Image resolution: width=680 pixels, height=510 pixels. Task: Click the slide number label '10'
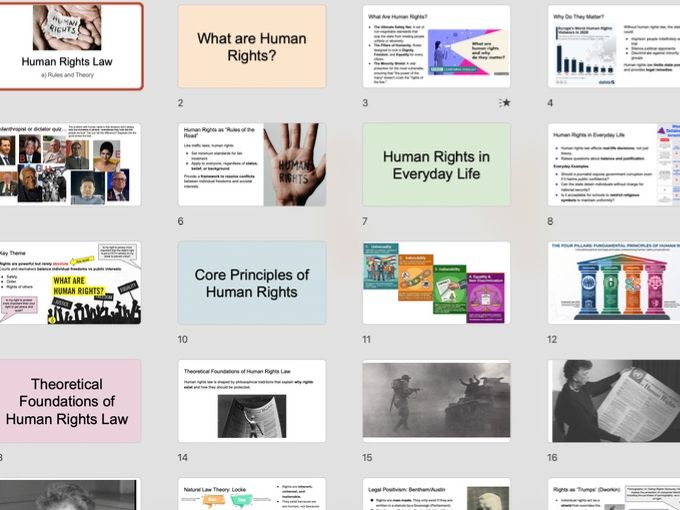coord(183,340)
